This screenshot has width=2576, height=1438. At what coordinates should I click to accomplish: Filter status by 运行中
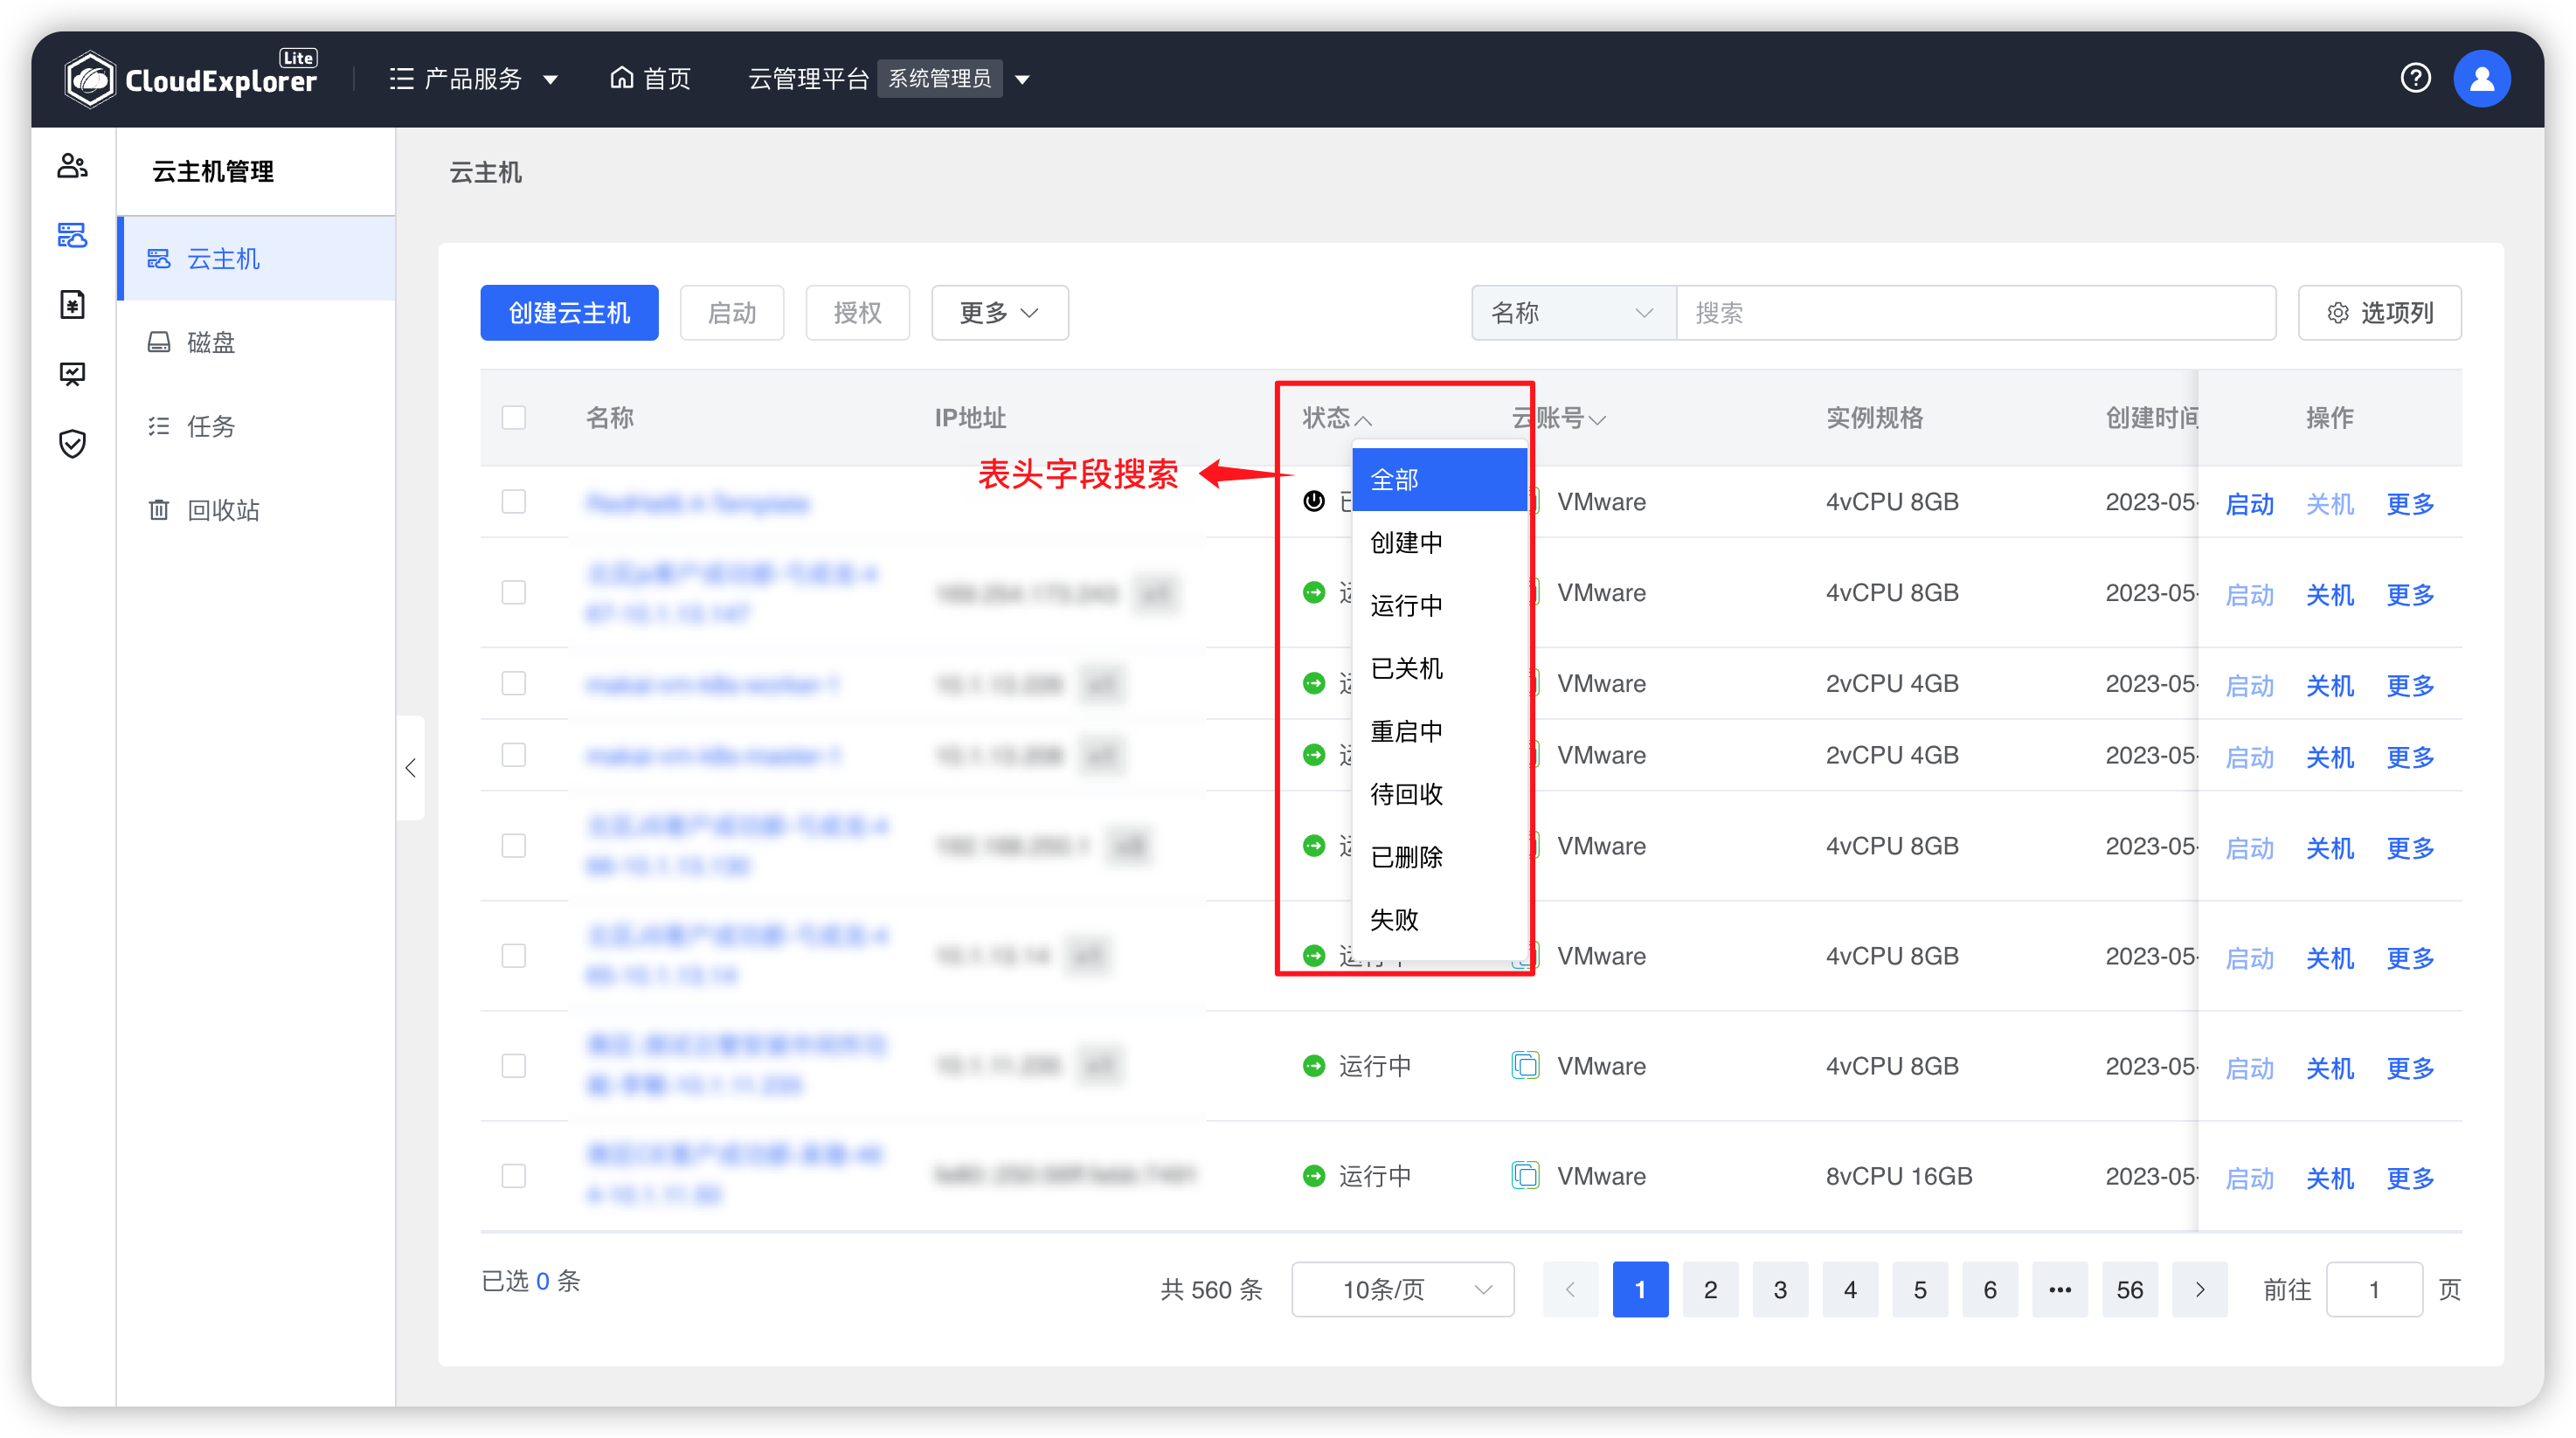click(x=1439, y=605)
